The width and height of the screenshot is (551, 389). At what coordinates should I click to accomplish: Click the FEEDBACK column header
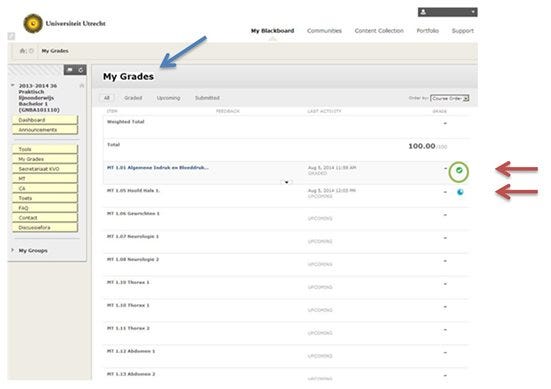coord(228,111)
